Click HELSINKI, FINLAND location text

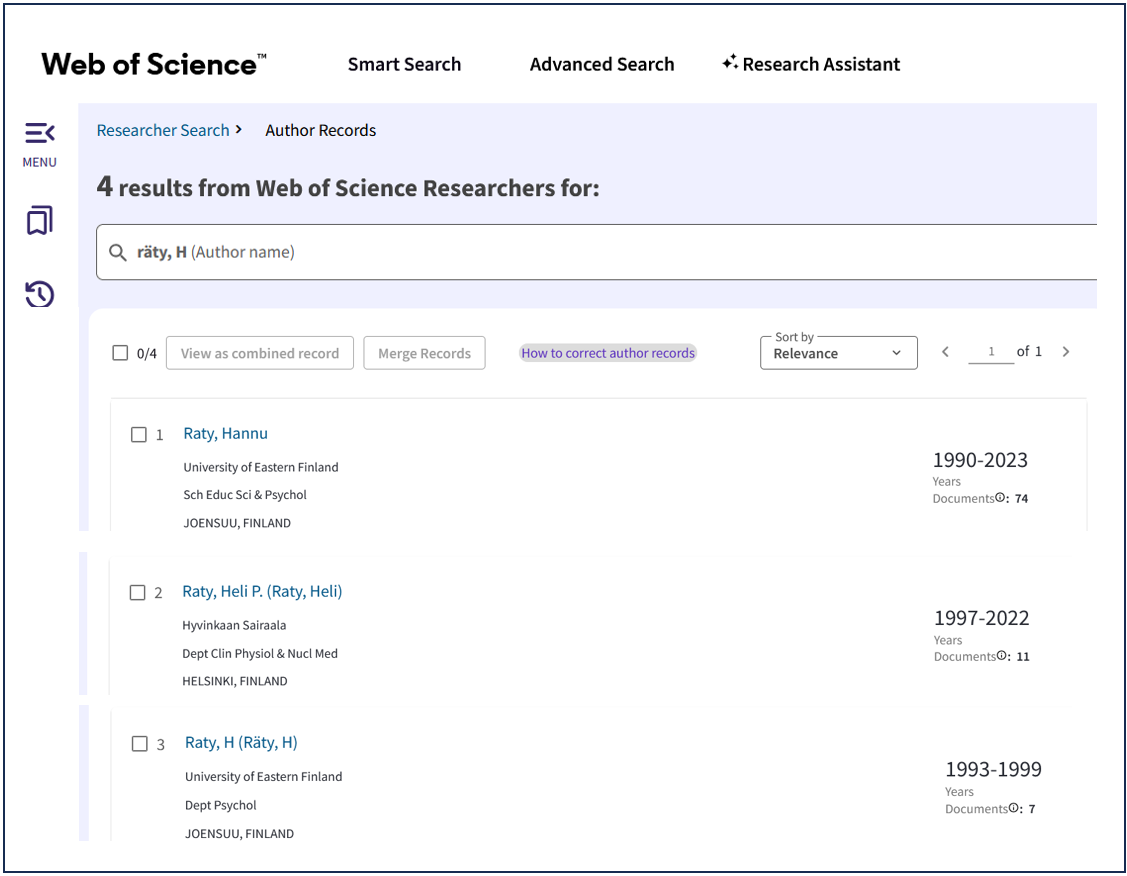pyautogui.click(x=235, y=681)
